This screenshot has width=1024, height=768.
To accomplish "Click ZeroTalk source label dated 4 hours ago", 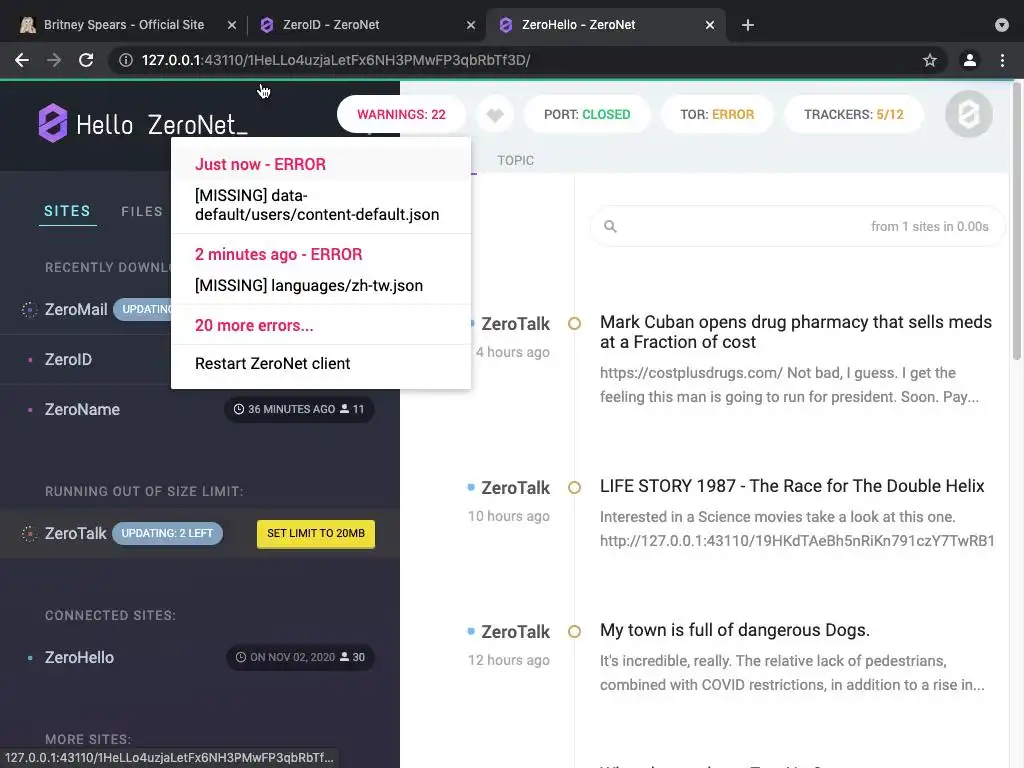I will [x=515, y=324].
